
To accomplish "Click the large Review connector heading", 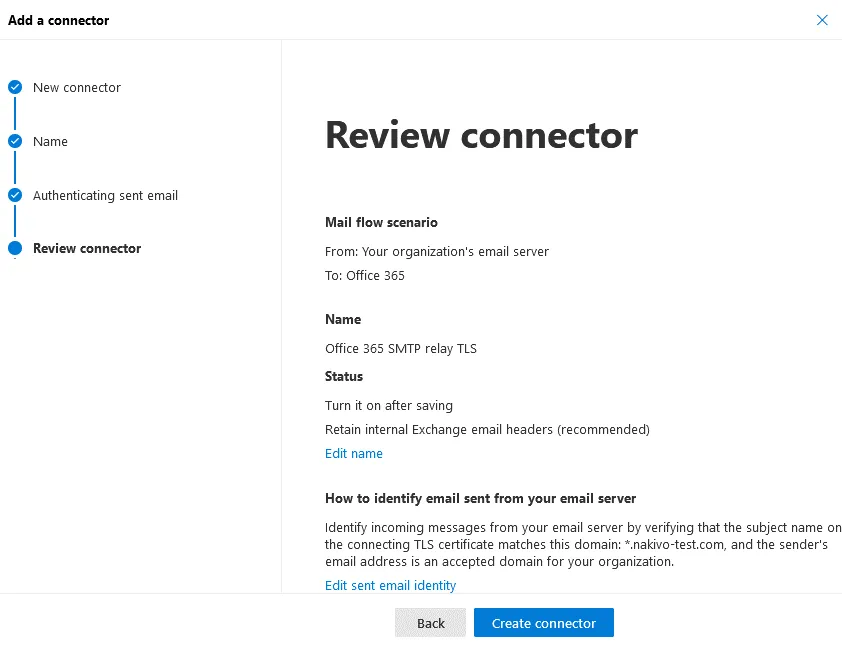I will pos(481,135).
